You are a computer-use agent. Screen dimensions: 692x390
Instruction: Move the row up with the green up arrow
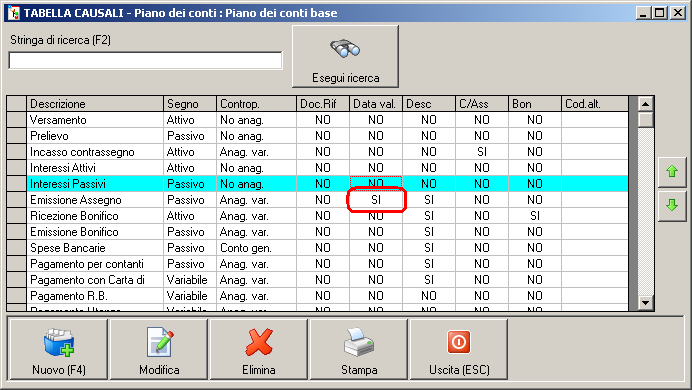tap(672, 172)
